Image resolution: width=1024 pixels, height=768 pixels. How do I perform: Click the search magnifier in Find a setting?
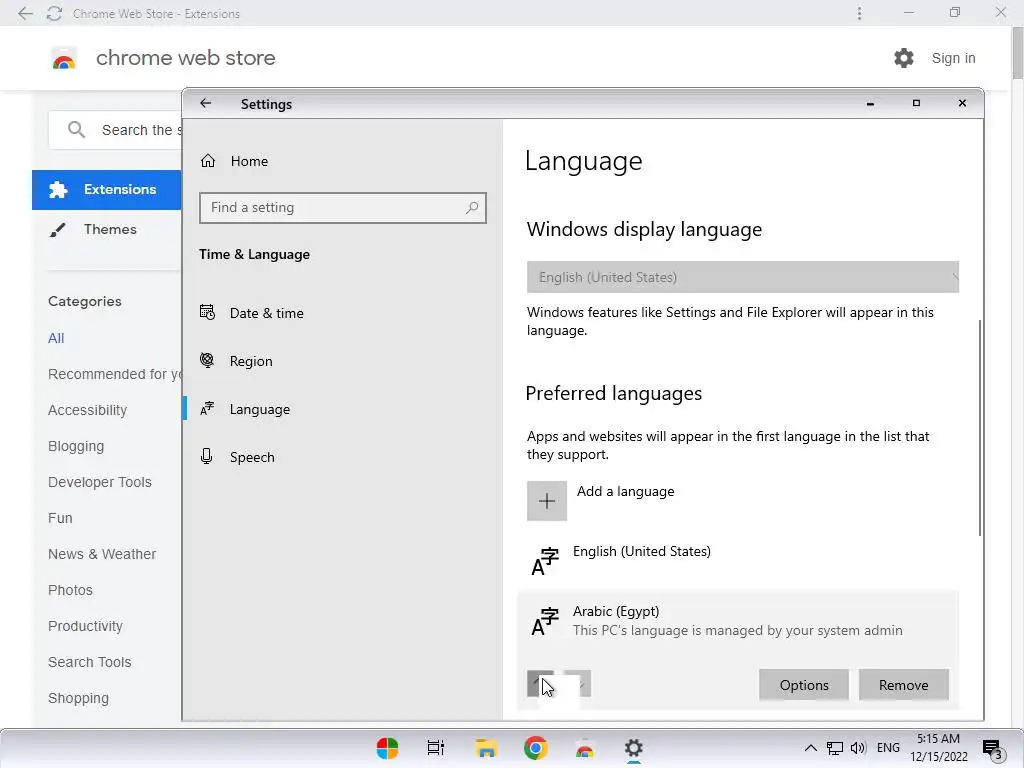tap(472, 208)
